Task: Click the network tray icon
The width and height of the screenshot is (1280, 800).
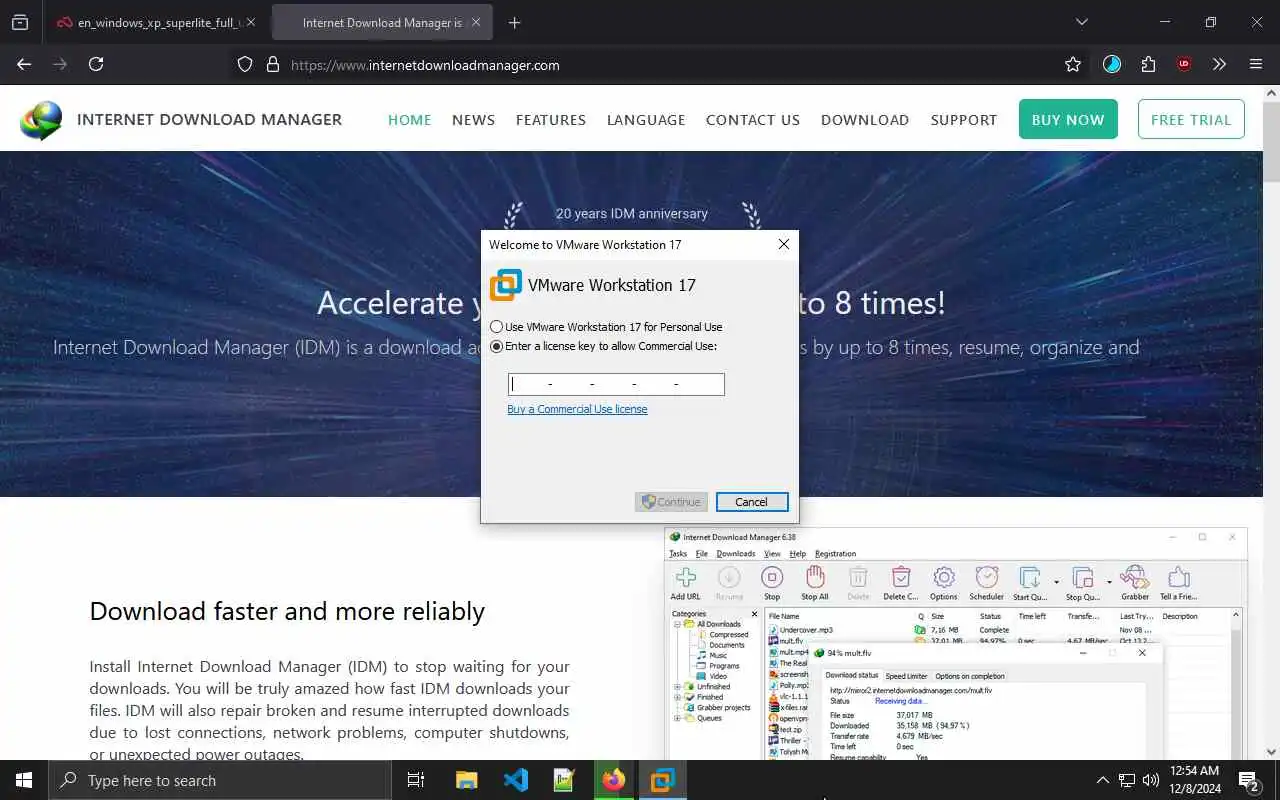Action: tap(1127, 780)
